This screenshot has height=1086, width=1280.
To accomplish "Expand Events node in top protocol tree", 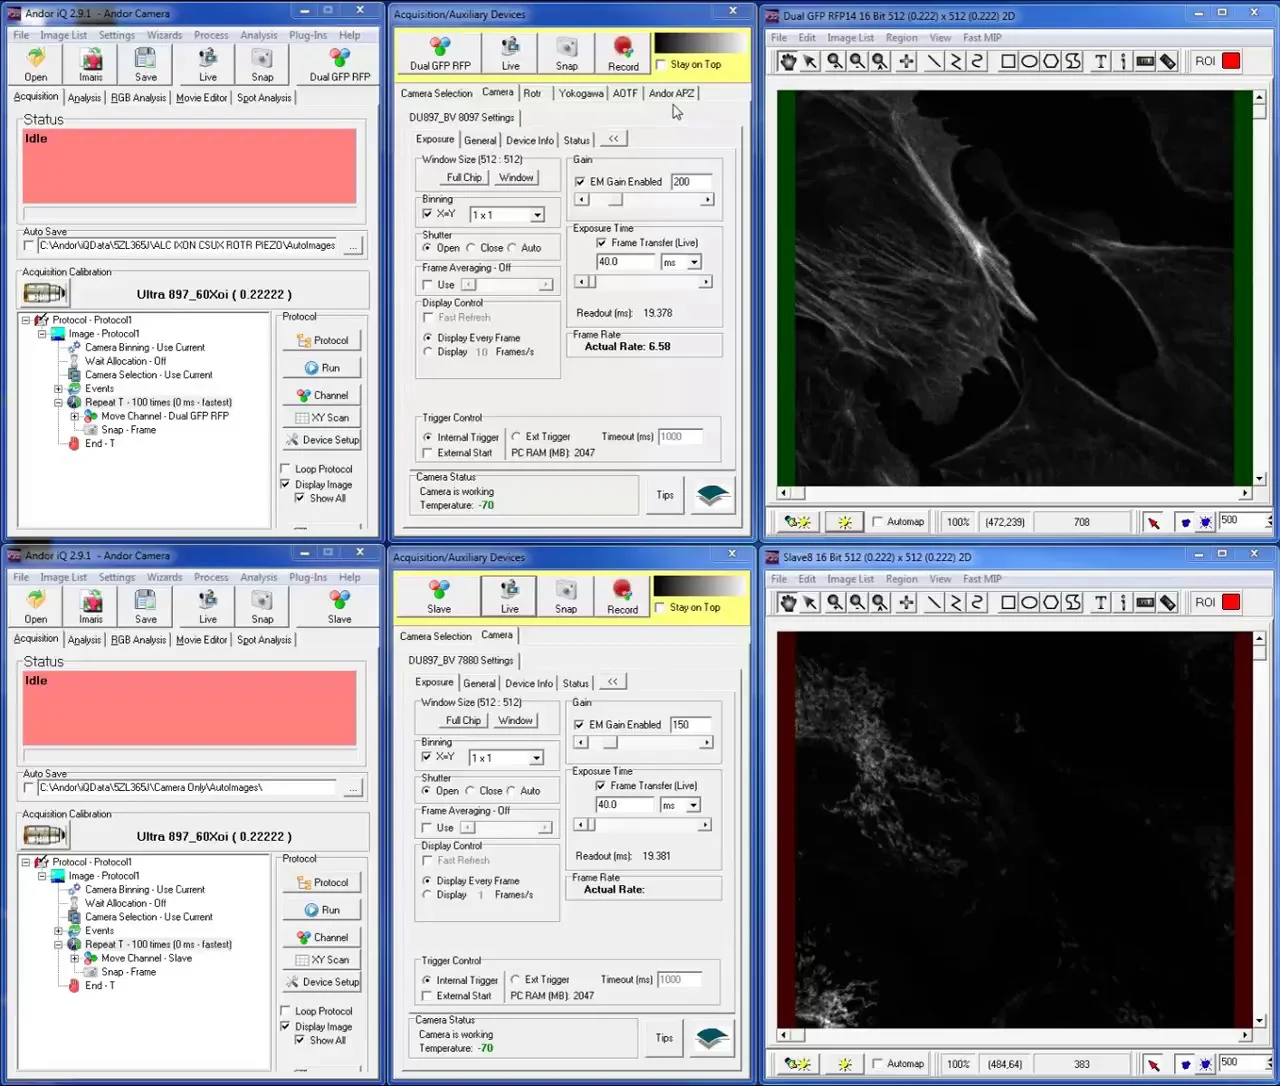I will tap(58, 389).
